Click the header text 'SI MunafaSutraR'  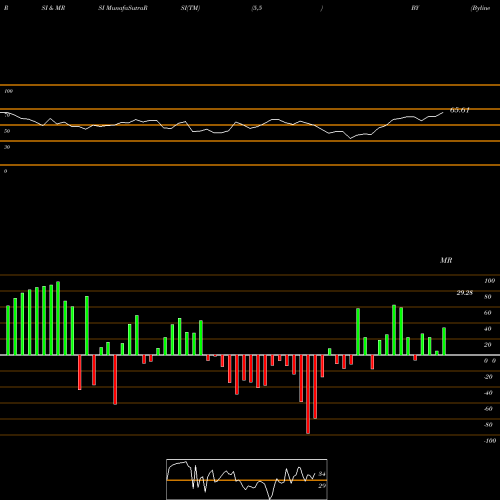point(123,8)
